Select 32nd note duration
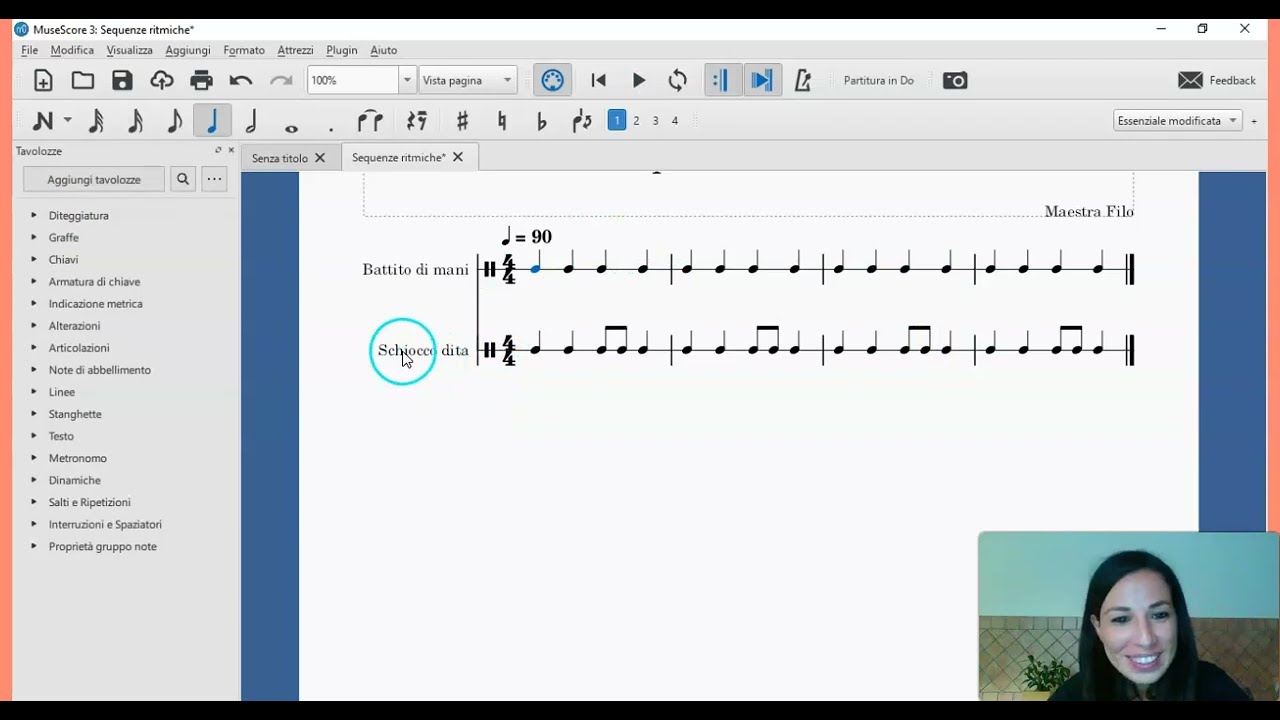1280x720 pixels. coord(96,121)
